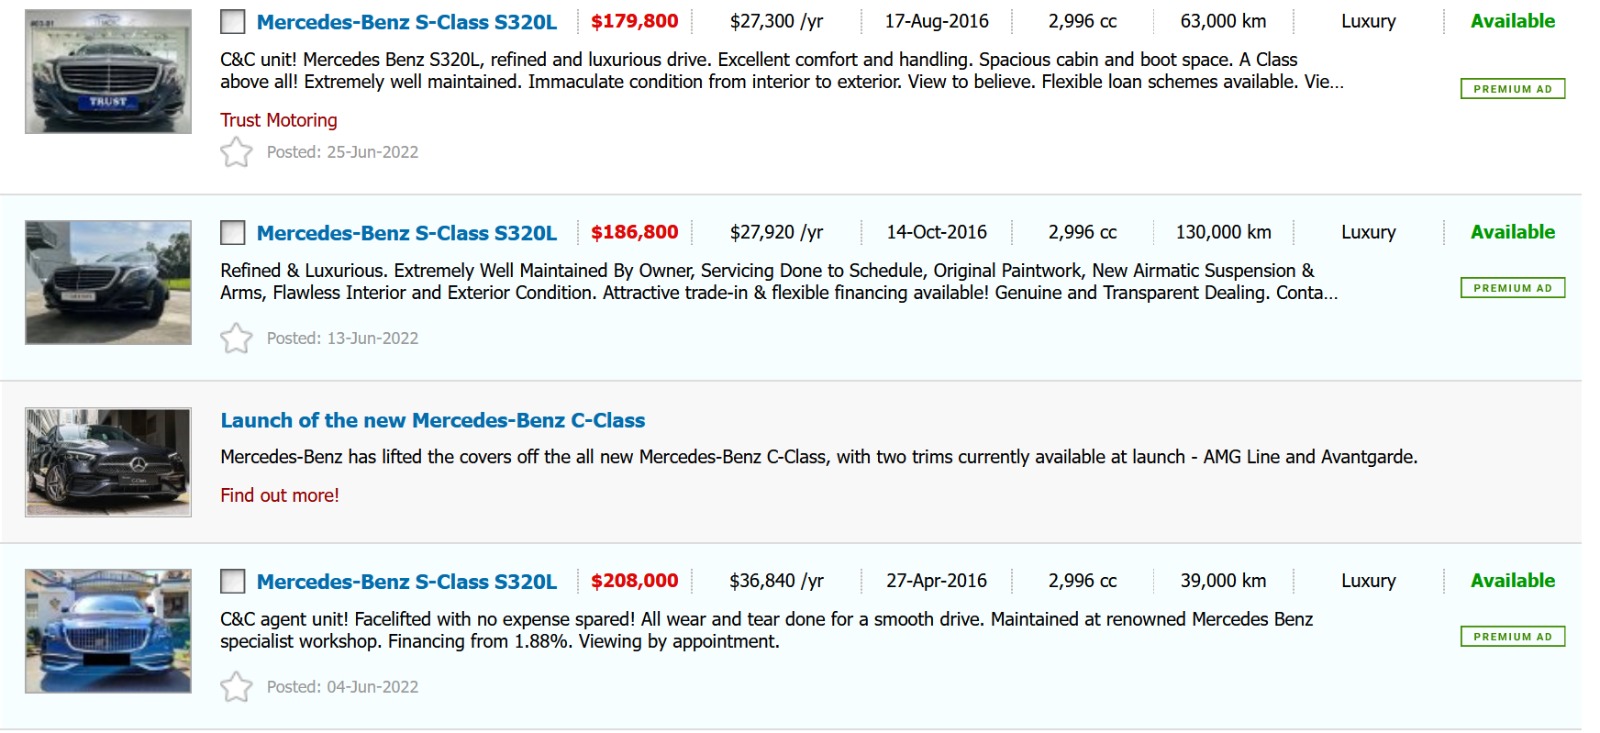The height and width of the screenshot is (733, 1600).
Task: Click the $208,000 price text
Action: pyautogui.click(x=634, y=581)
